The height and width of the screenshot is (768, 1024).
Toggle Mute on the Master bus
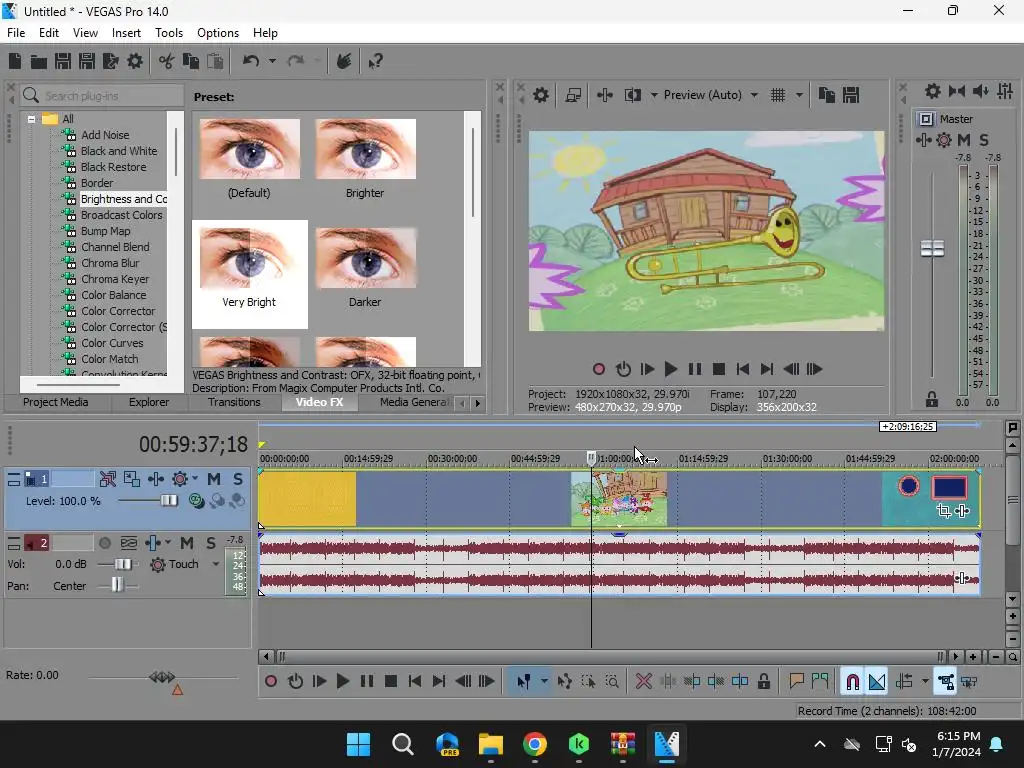(963, 140)
